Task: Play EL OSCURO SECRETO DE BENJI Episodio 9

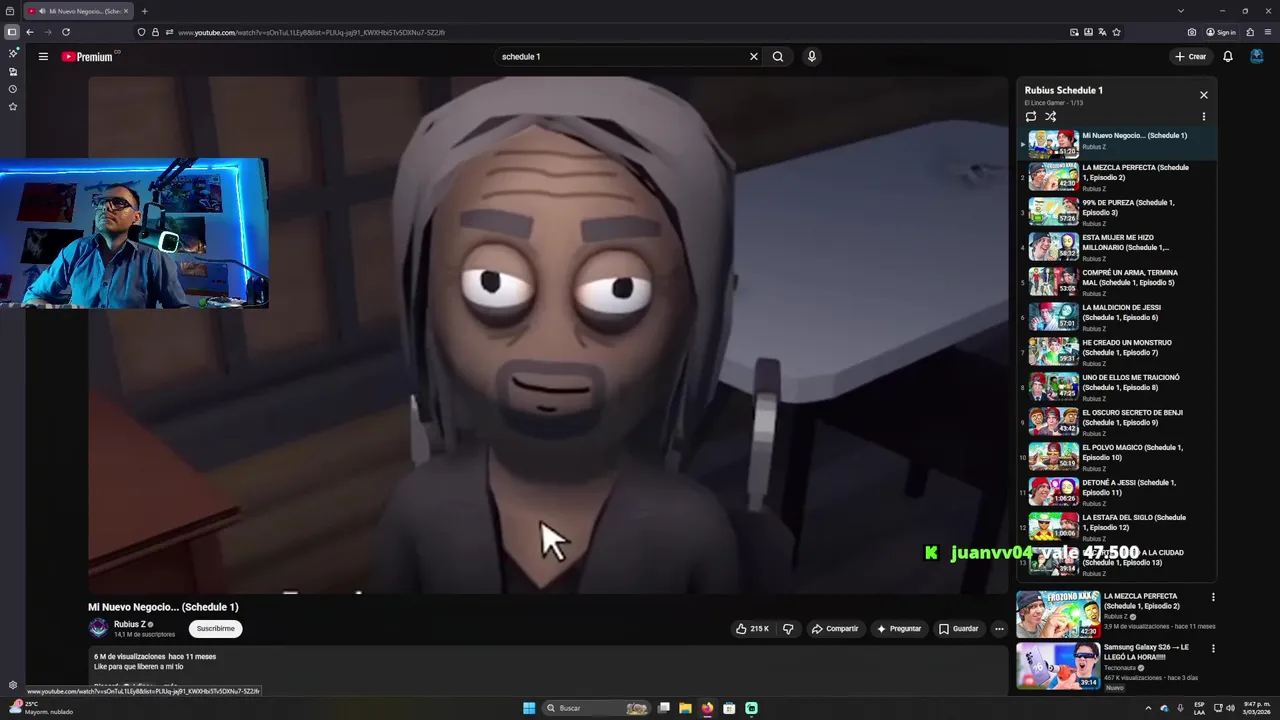Action: point(1118,422)
